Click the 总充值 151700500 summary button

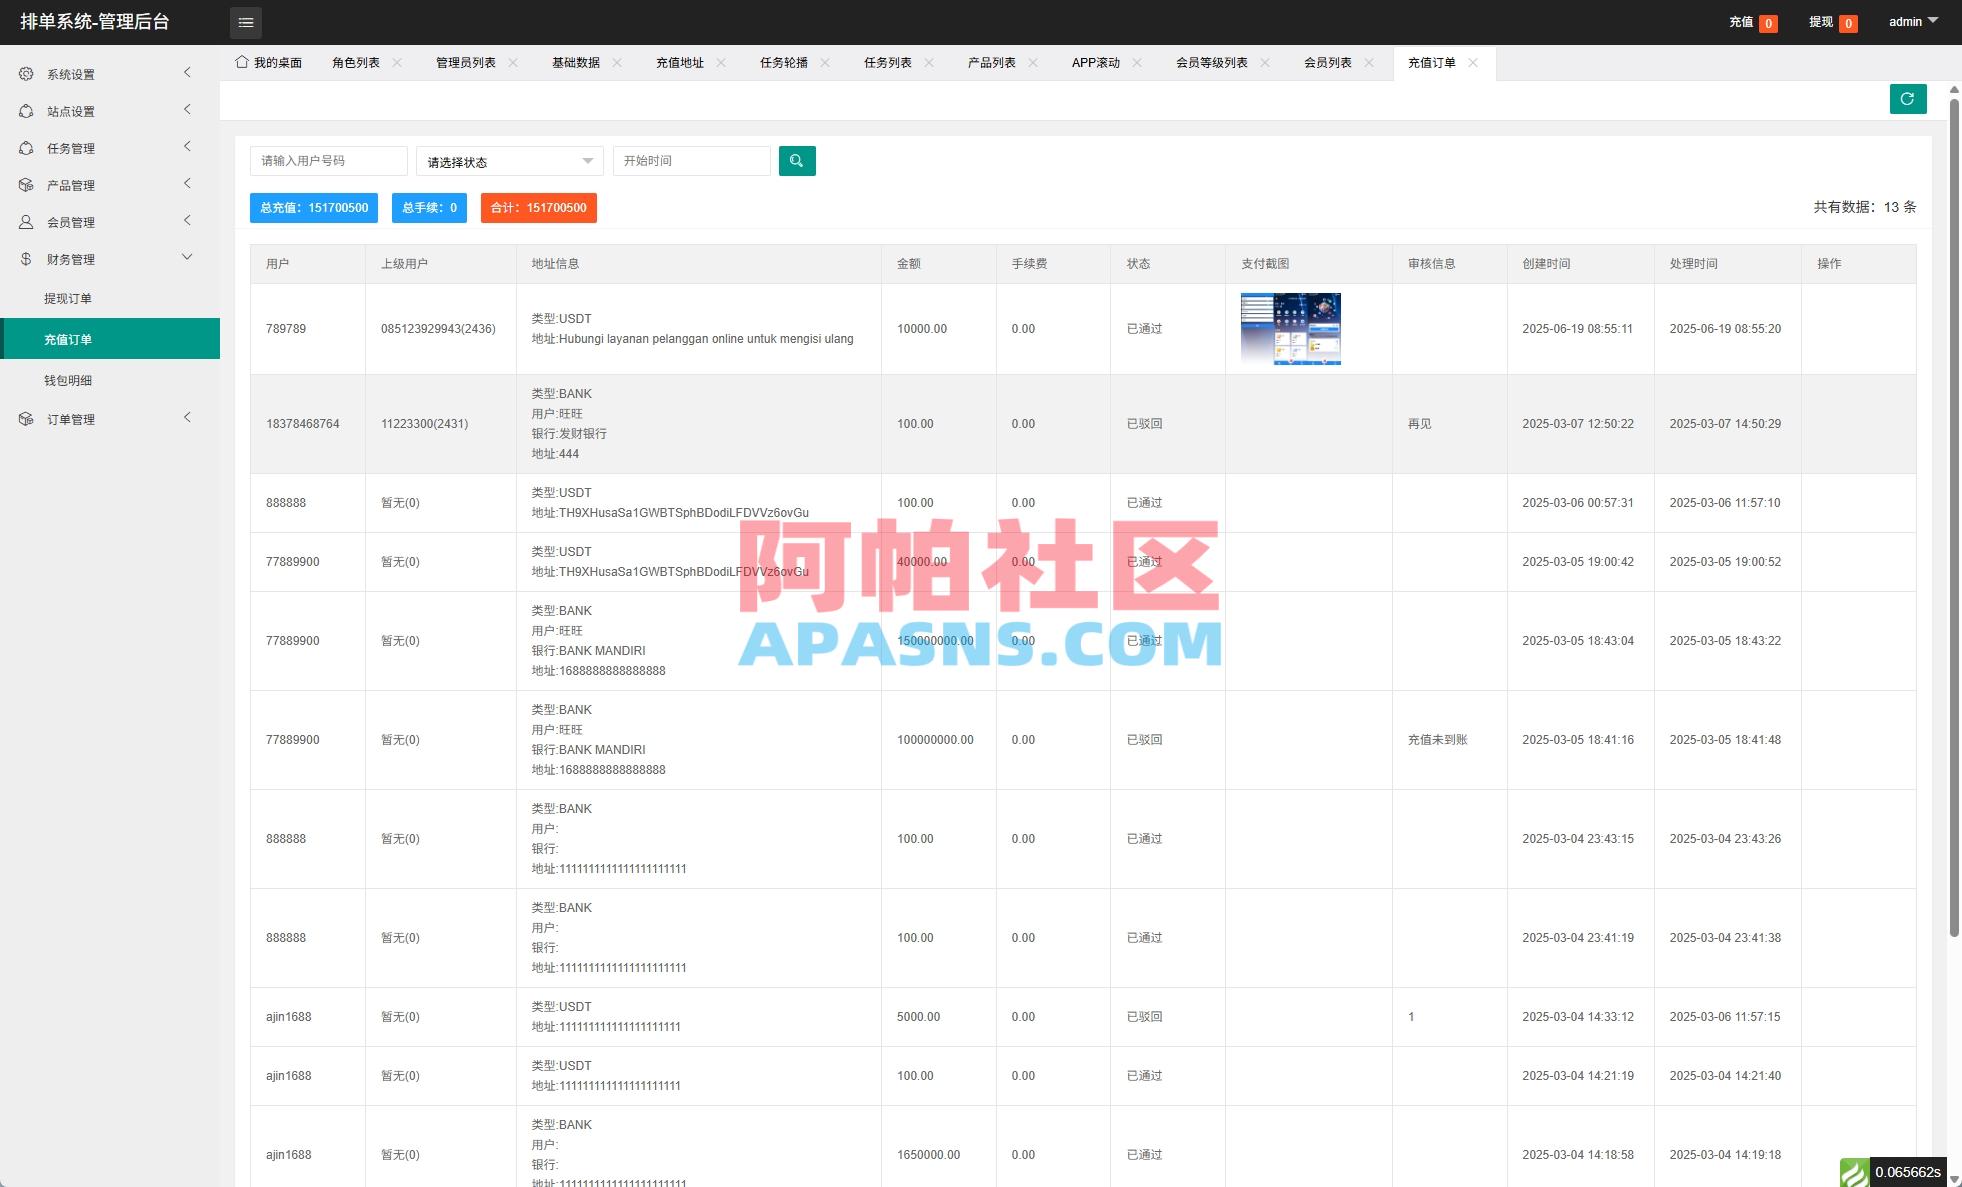click(313, 208)
